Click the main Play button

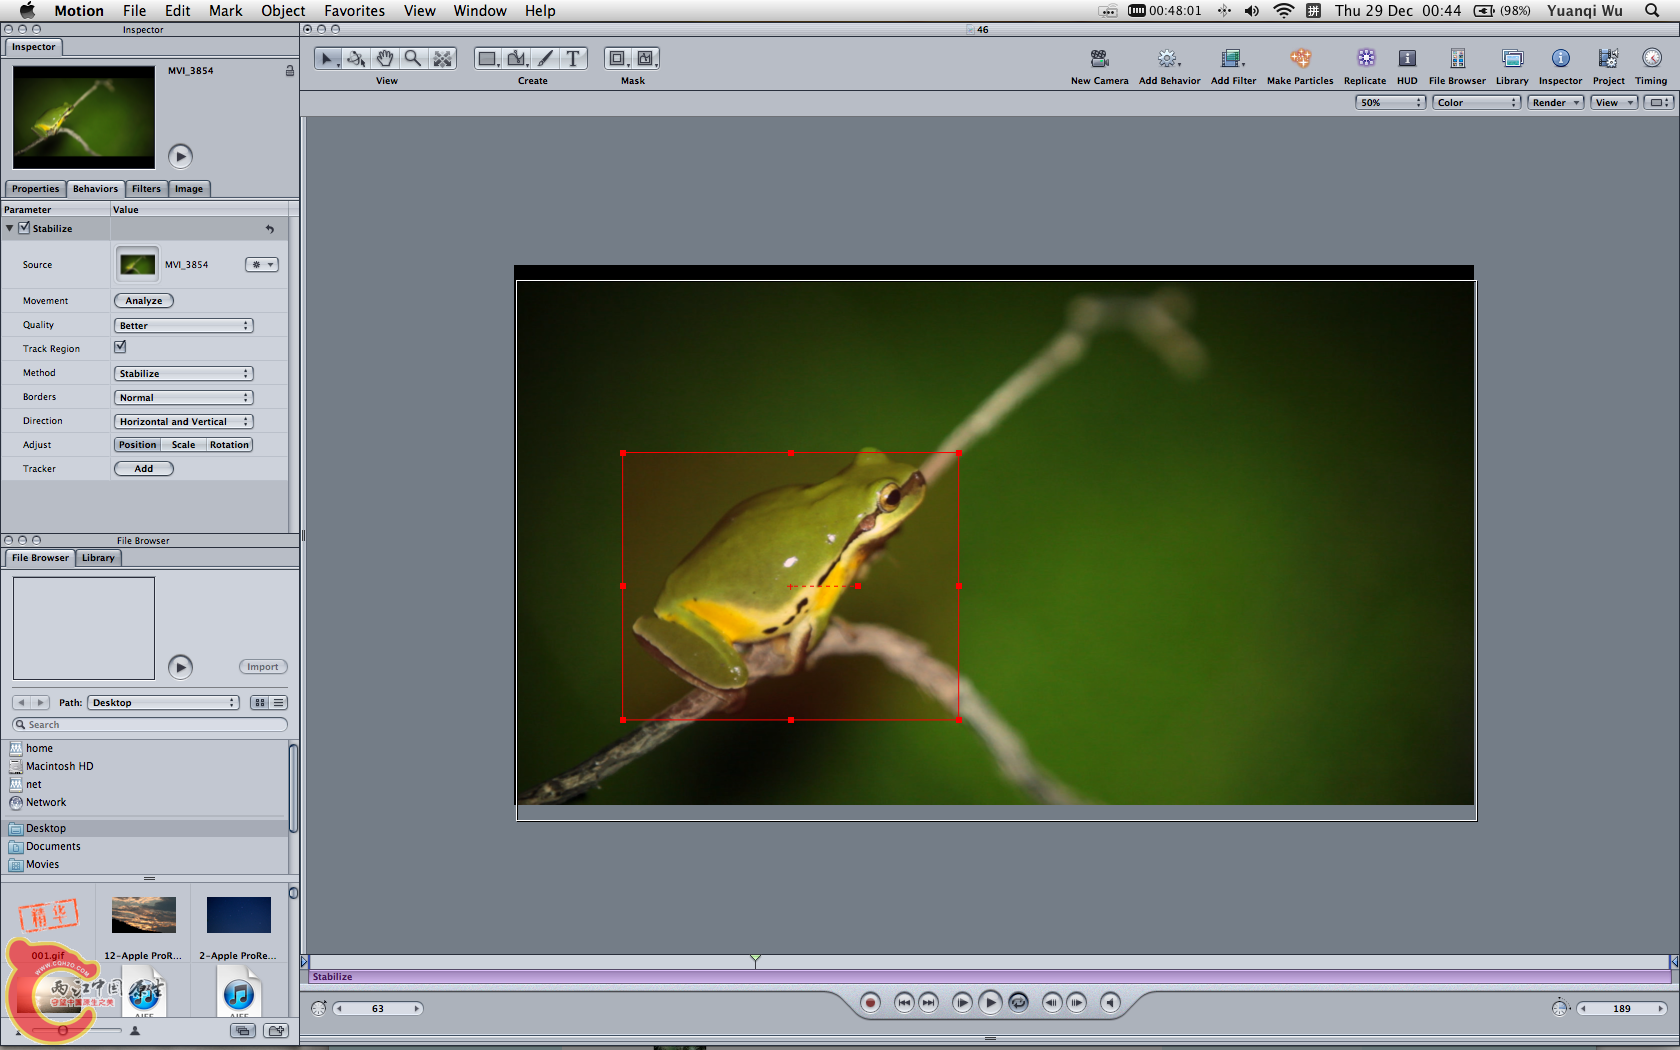(990, 1003)
